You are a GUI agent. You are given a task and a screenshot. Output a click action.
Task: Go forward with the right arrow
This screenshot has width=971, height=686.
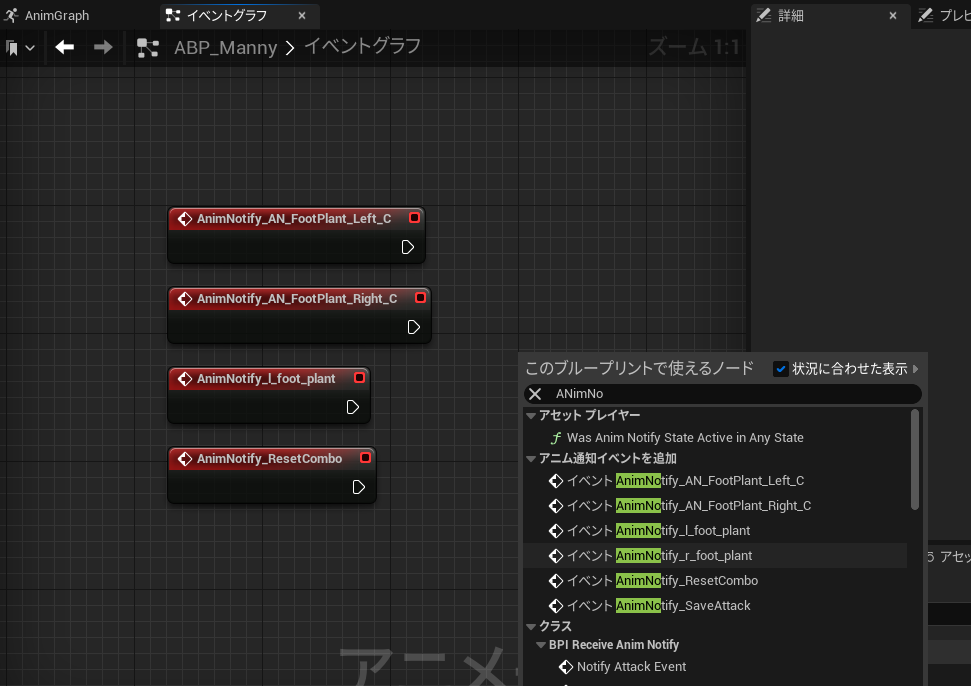(103, 47)
